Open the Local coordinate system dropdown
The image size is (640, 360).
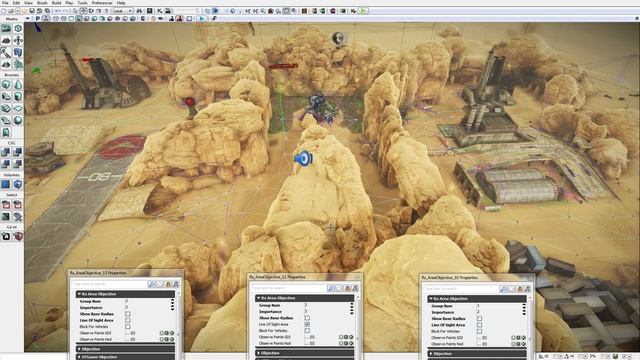(123, 11)
